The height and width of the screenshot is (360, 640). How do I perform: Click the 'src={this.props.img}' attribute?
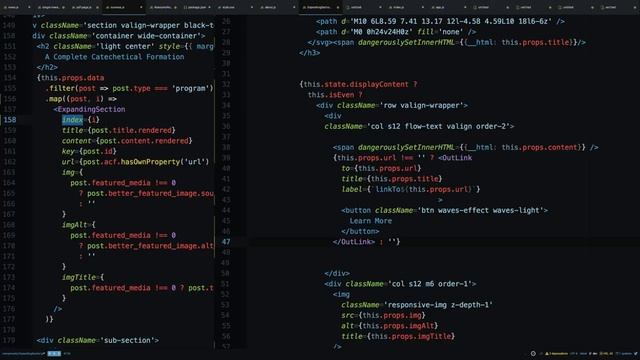tap(384, 315)
